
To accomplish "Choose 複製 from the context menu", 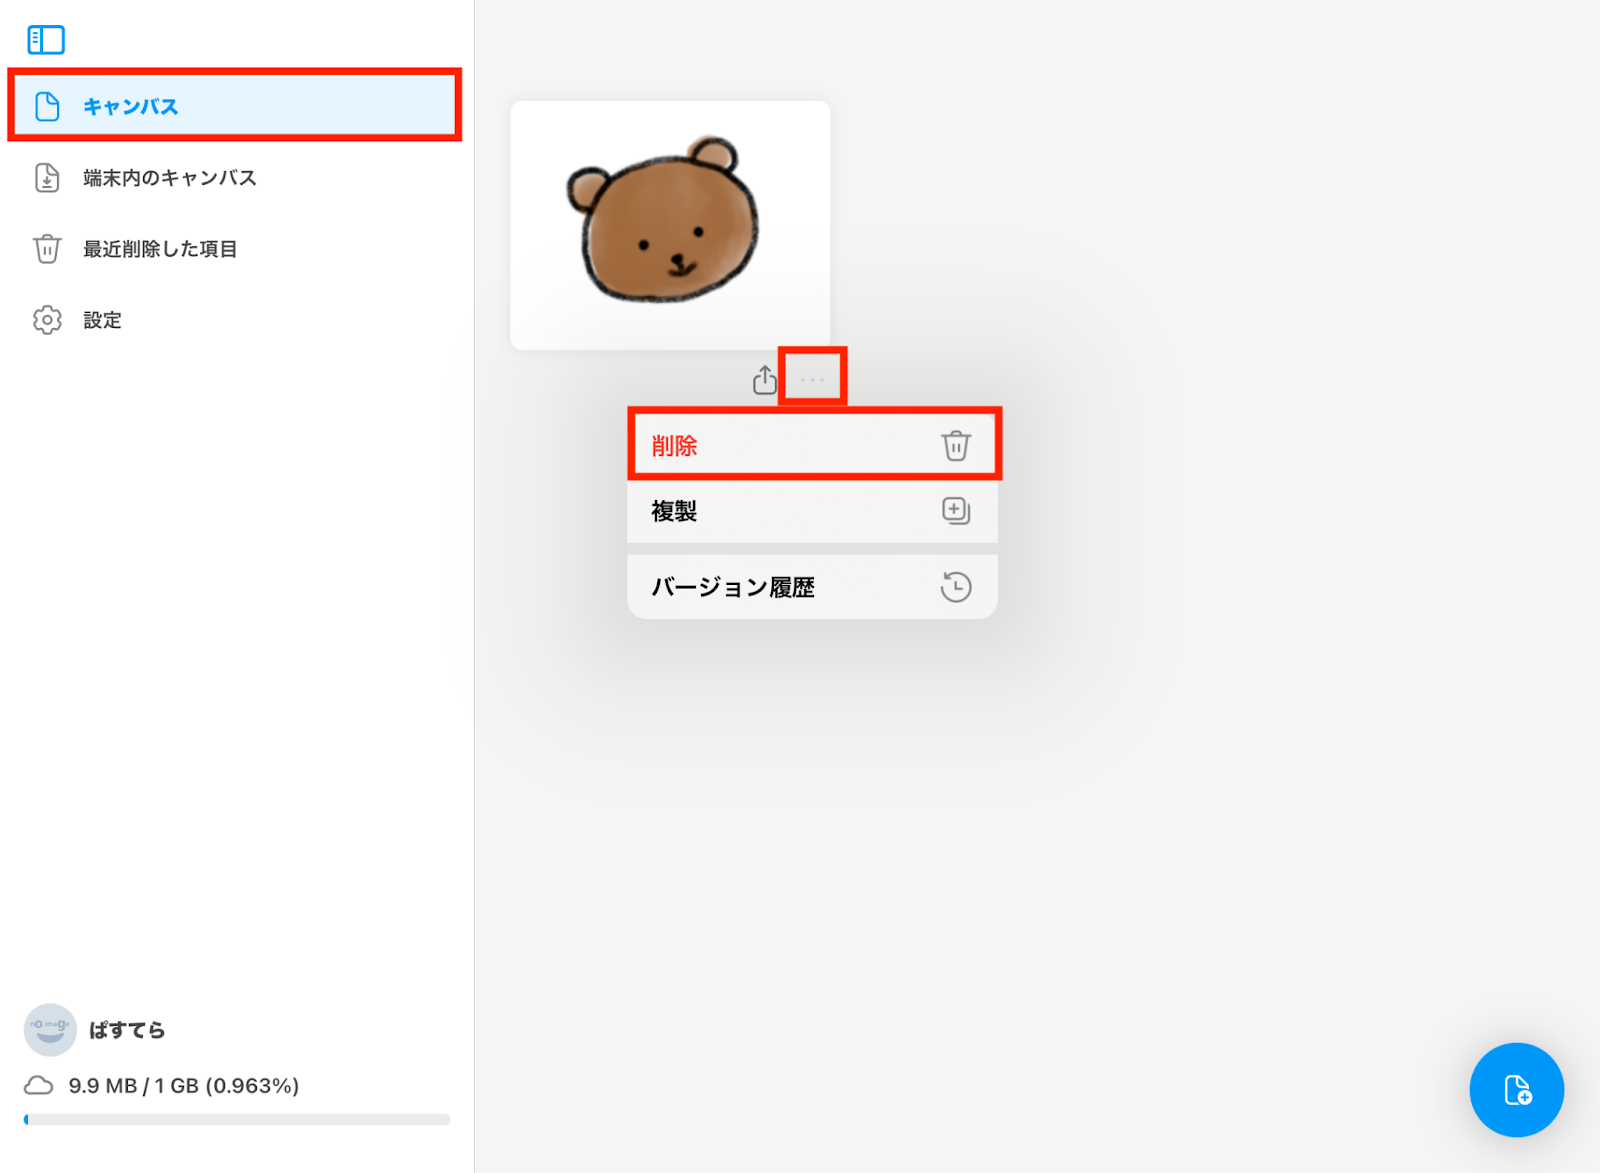I will coord(676,511).
